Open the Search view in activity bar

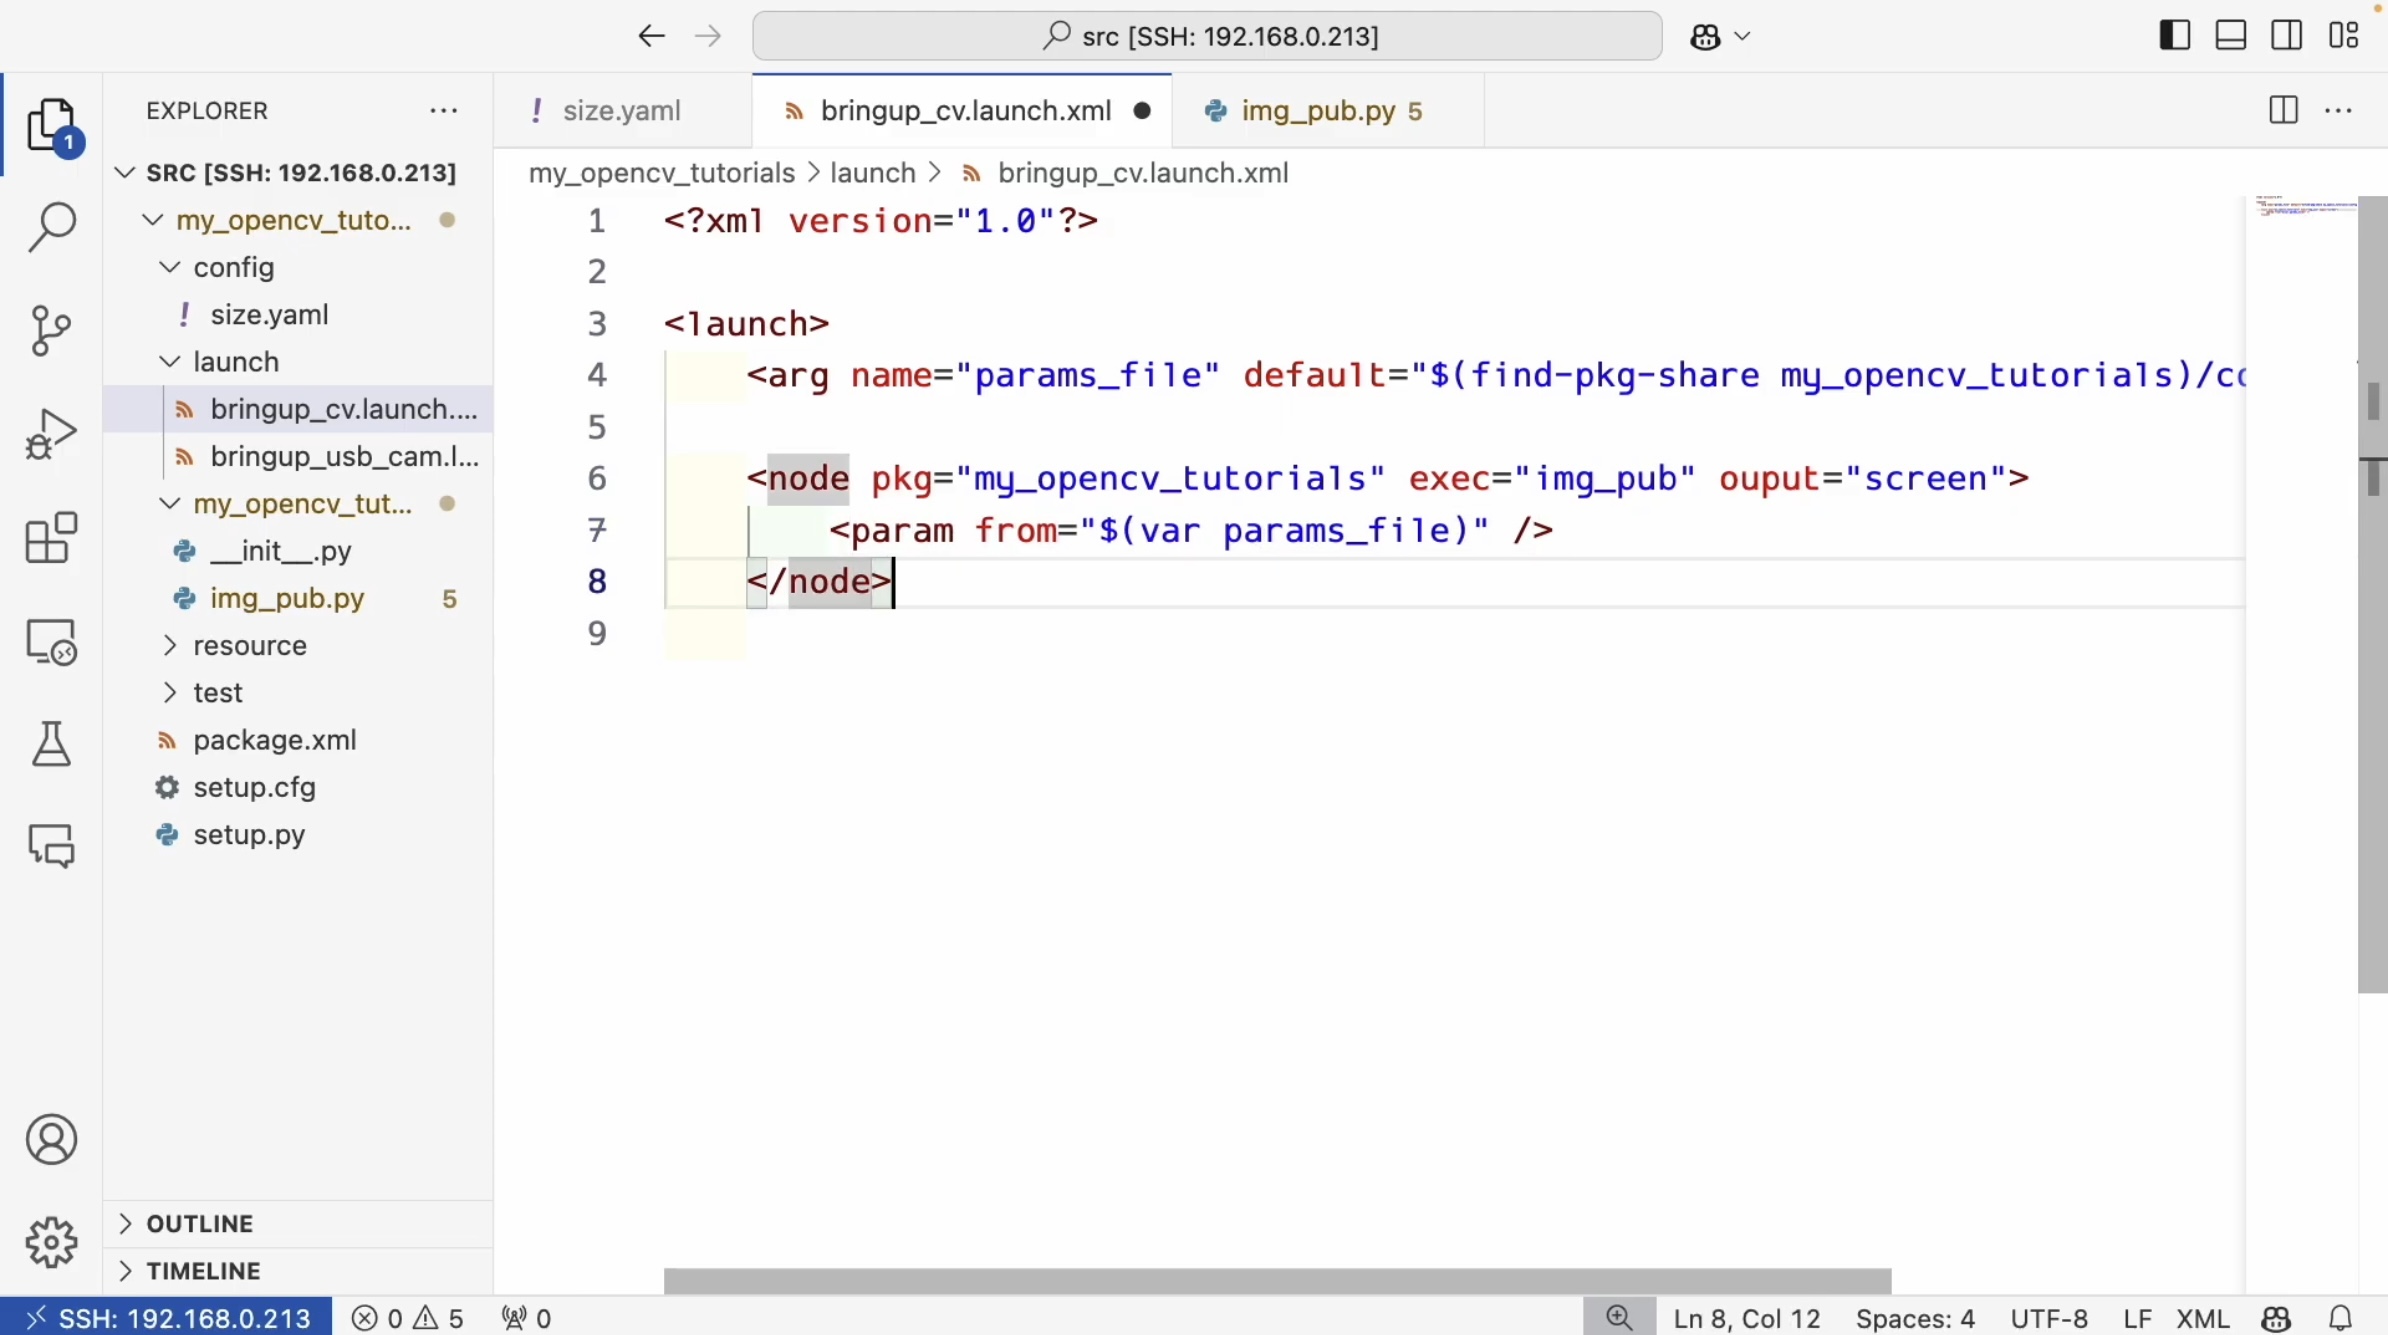[x=51, y=227]
